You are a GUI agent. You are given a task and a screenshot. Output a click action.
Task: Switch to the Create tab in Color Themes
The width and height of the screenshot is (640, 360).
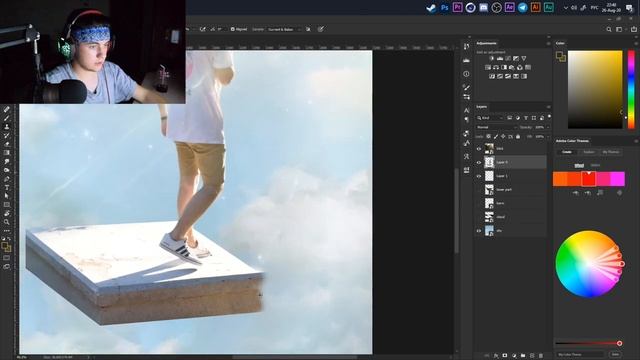567,152
